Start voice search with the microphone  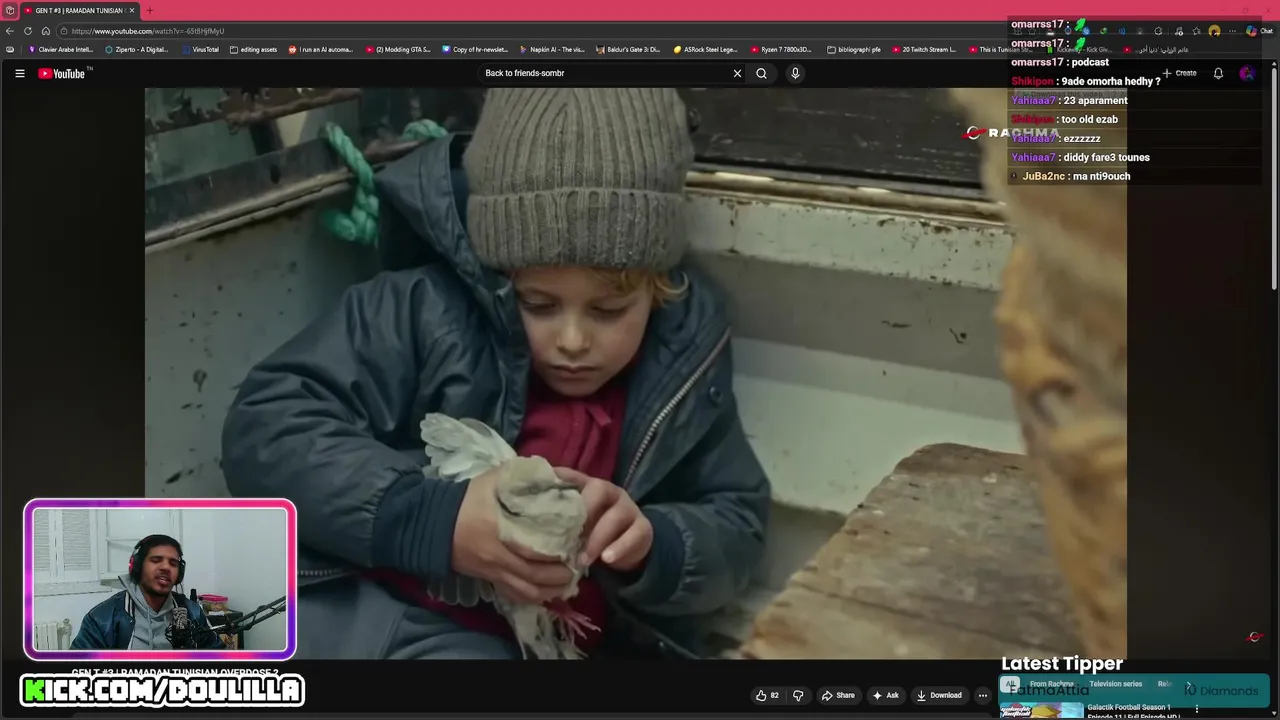(x=795, y=73)
